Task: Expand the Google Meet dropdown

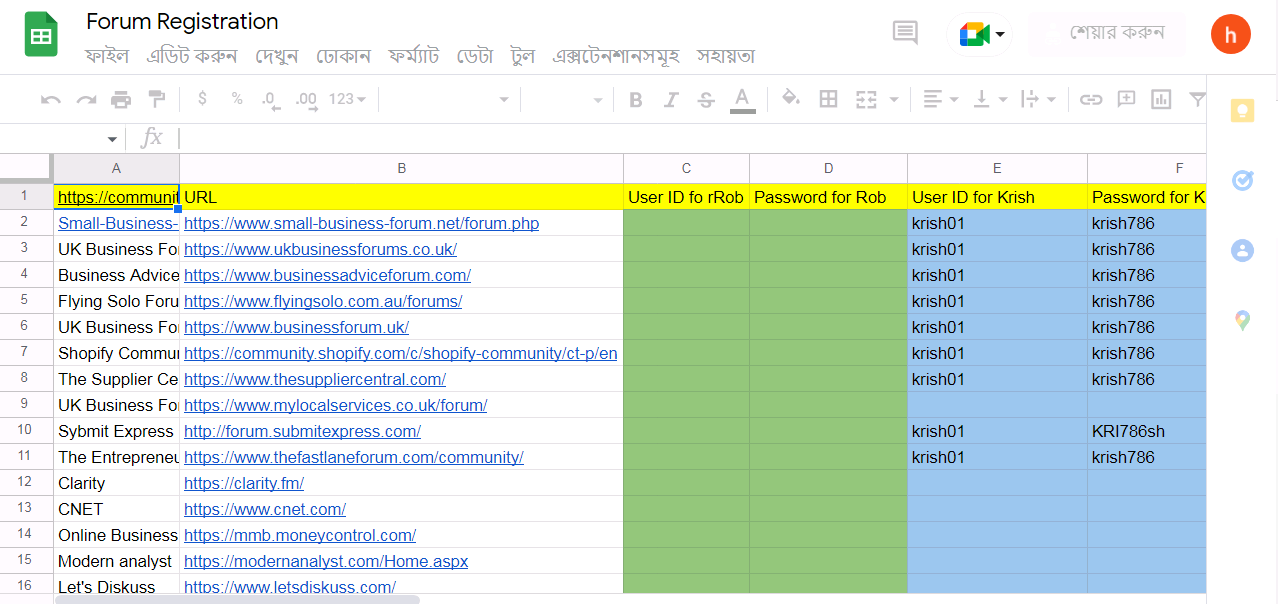Action: click(999, 34)
